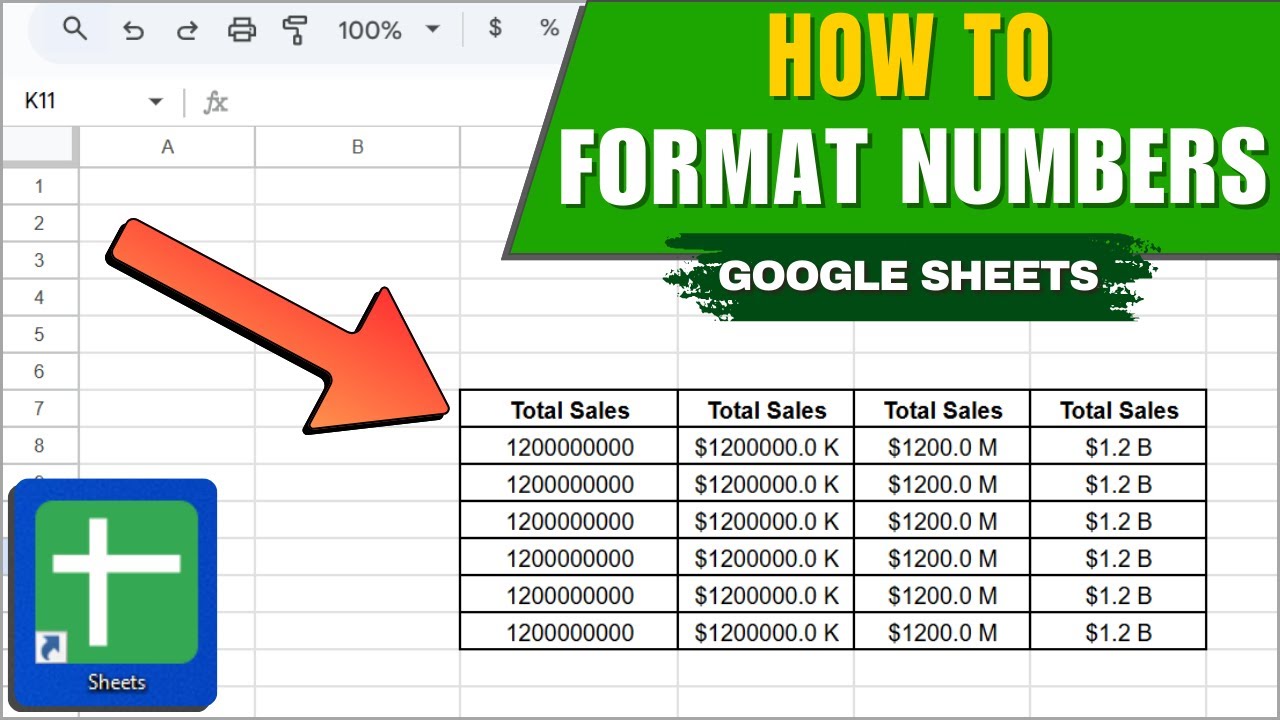The image size is (1280, 720).
Task: Click Total Sales header above $1.2 B
Action: tap(1119, 410)
